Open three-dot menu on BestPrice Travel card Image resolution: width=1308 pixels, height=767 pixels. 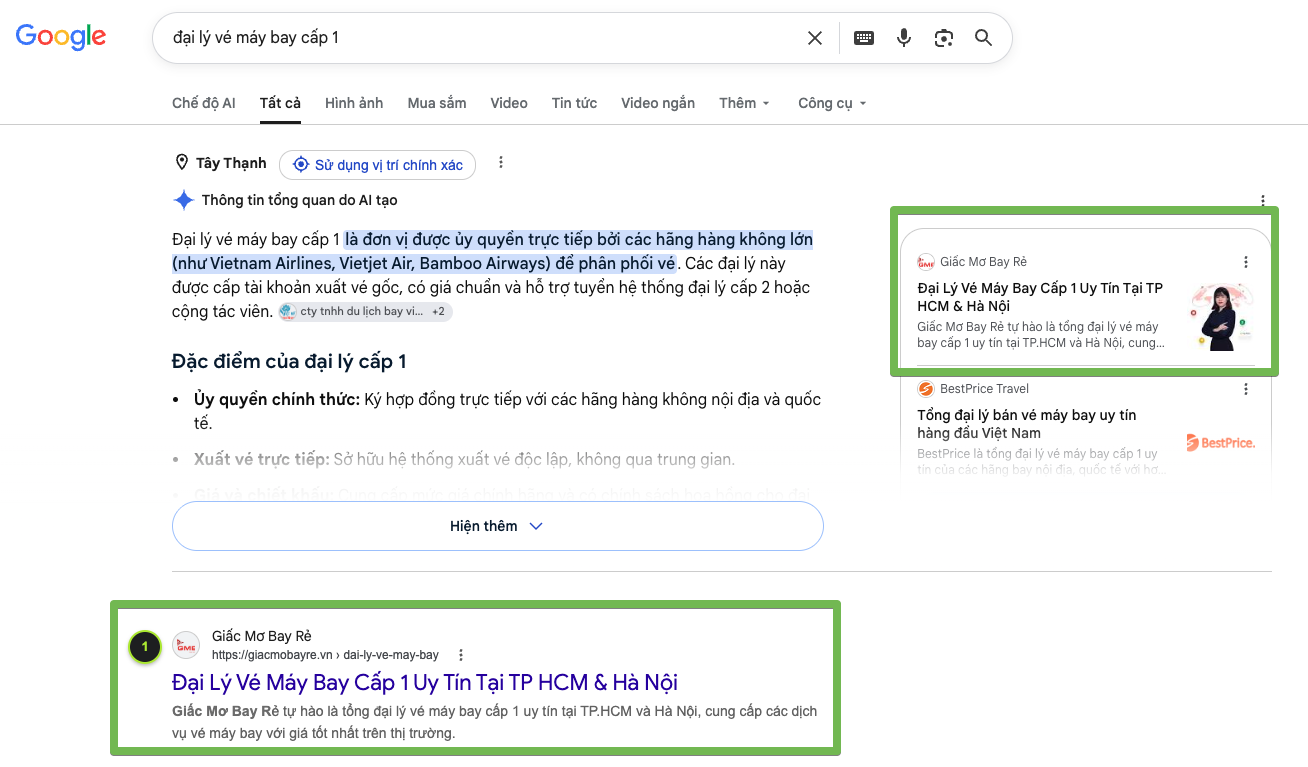point(1245,389)
